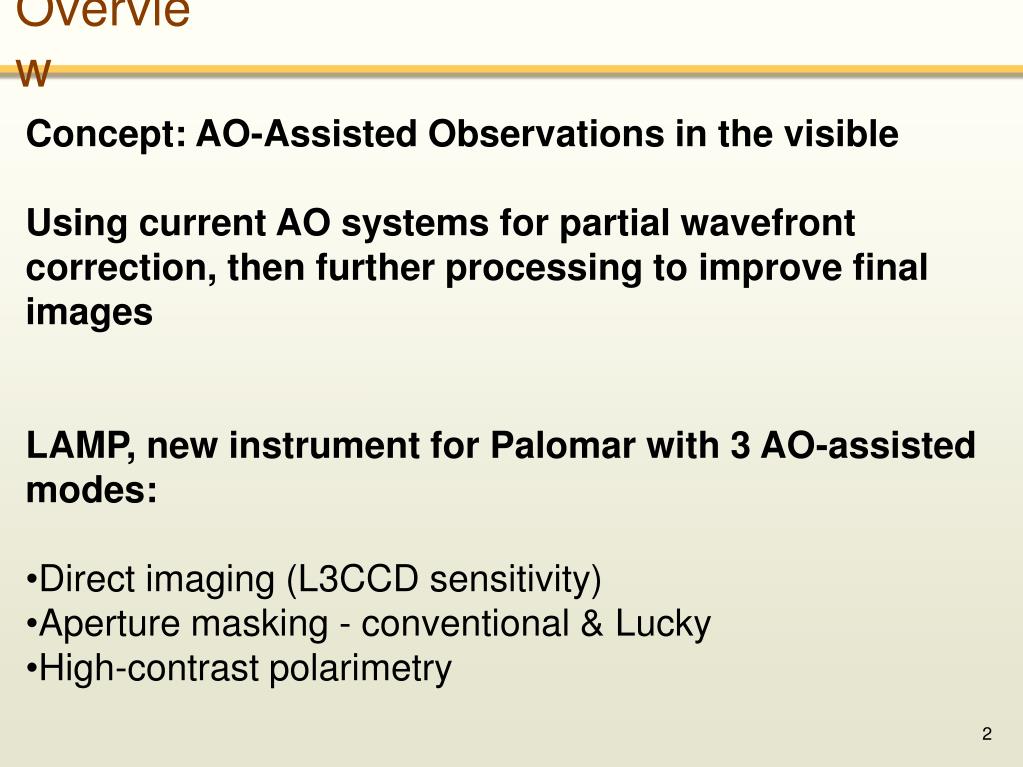Select the 'Concept: AO-Assisted Observations' heading
The height and width of the screenshot is (767, 1023).
[462, 134]
